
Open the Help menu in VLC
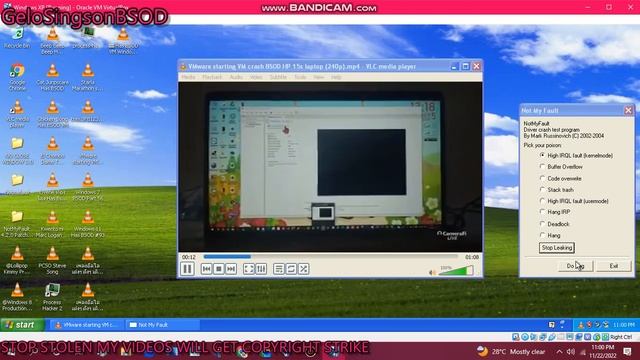(x=336, y=77)
